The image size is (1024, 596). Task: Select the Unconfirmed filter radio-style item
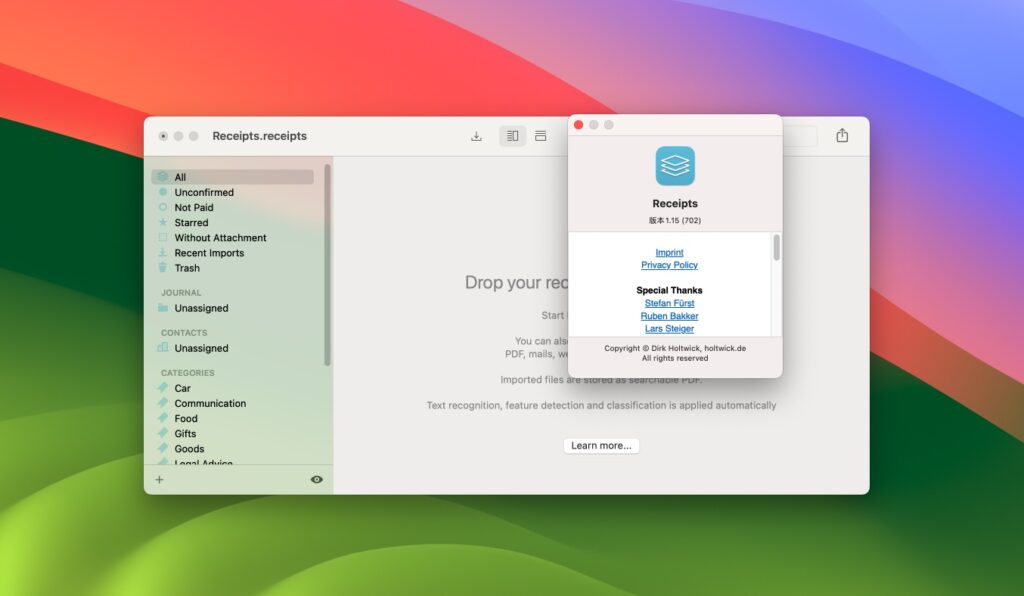202,192
